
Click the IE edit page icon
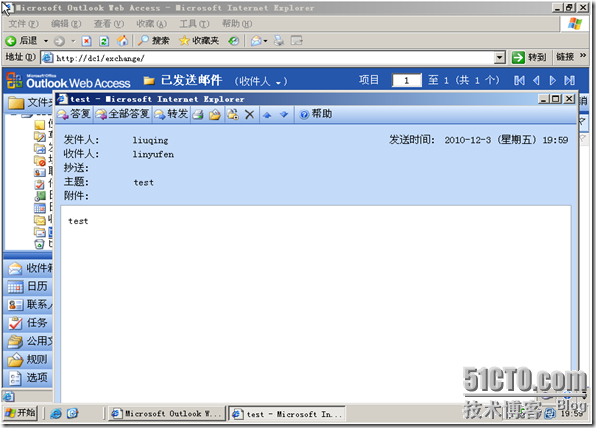click(x=297, y=41)
